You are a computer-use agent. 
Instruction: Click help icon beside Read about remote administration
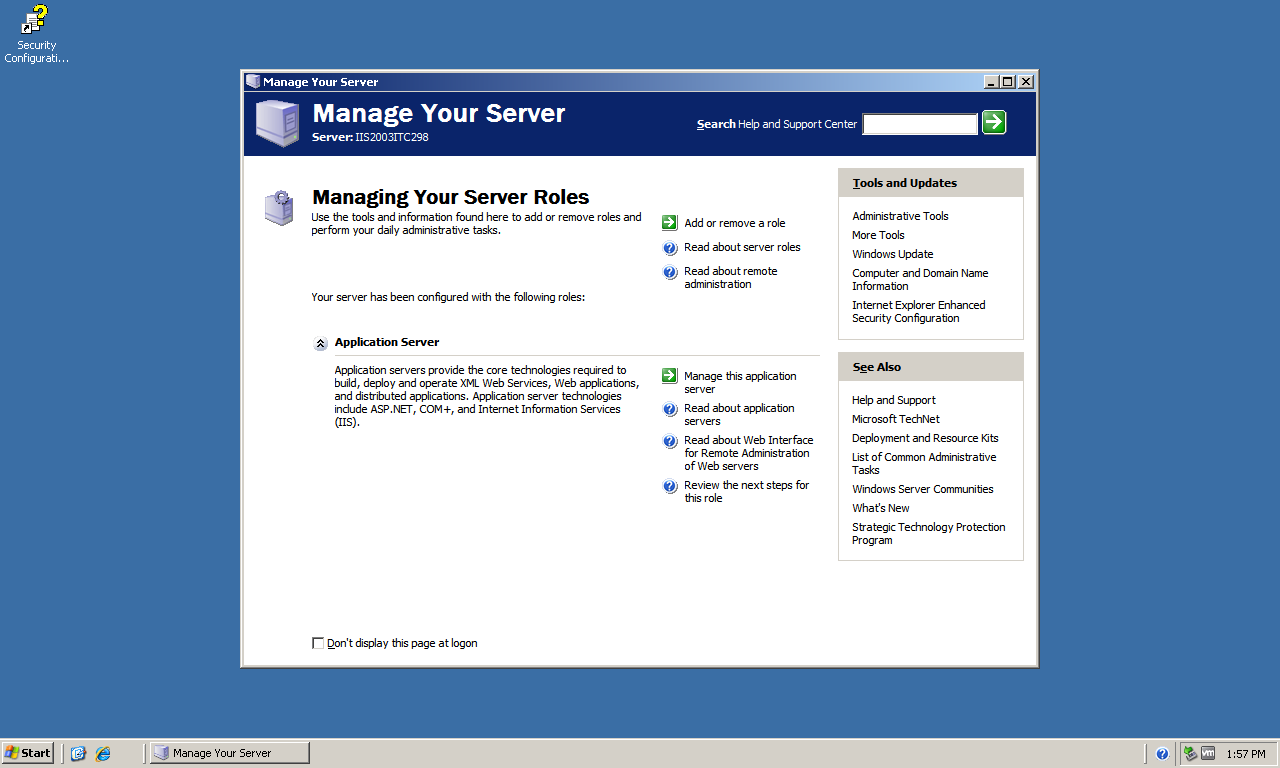pyautogui.click(x=670, y=272)
